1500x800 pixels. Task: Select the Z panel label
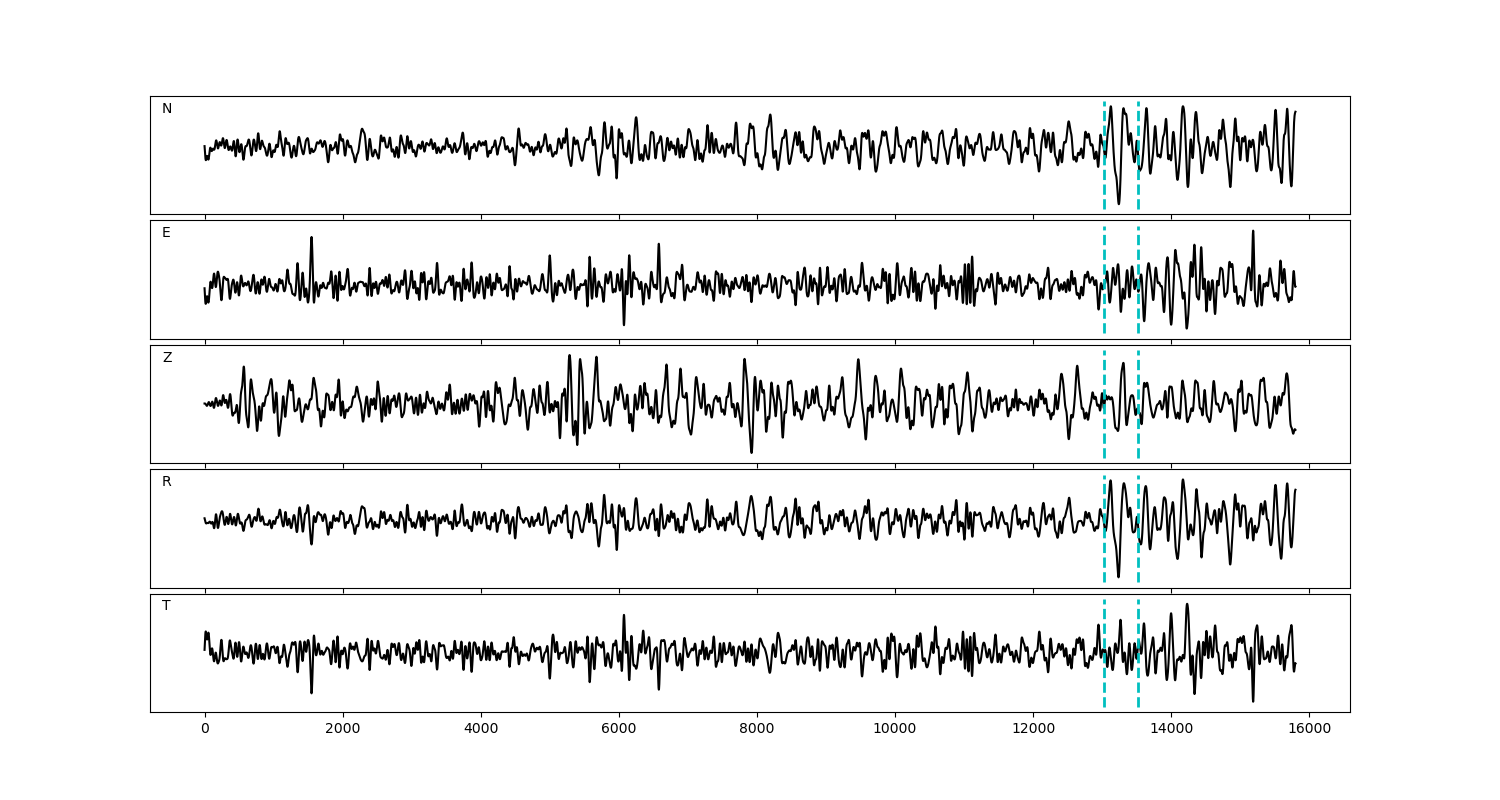[167, 358]
